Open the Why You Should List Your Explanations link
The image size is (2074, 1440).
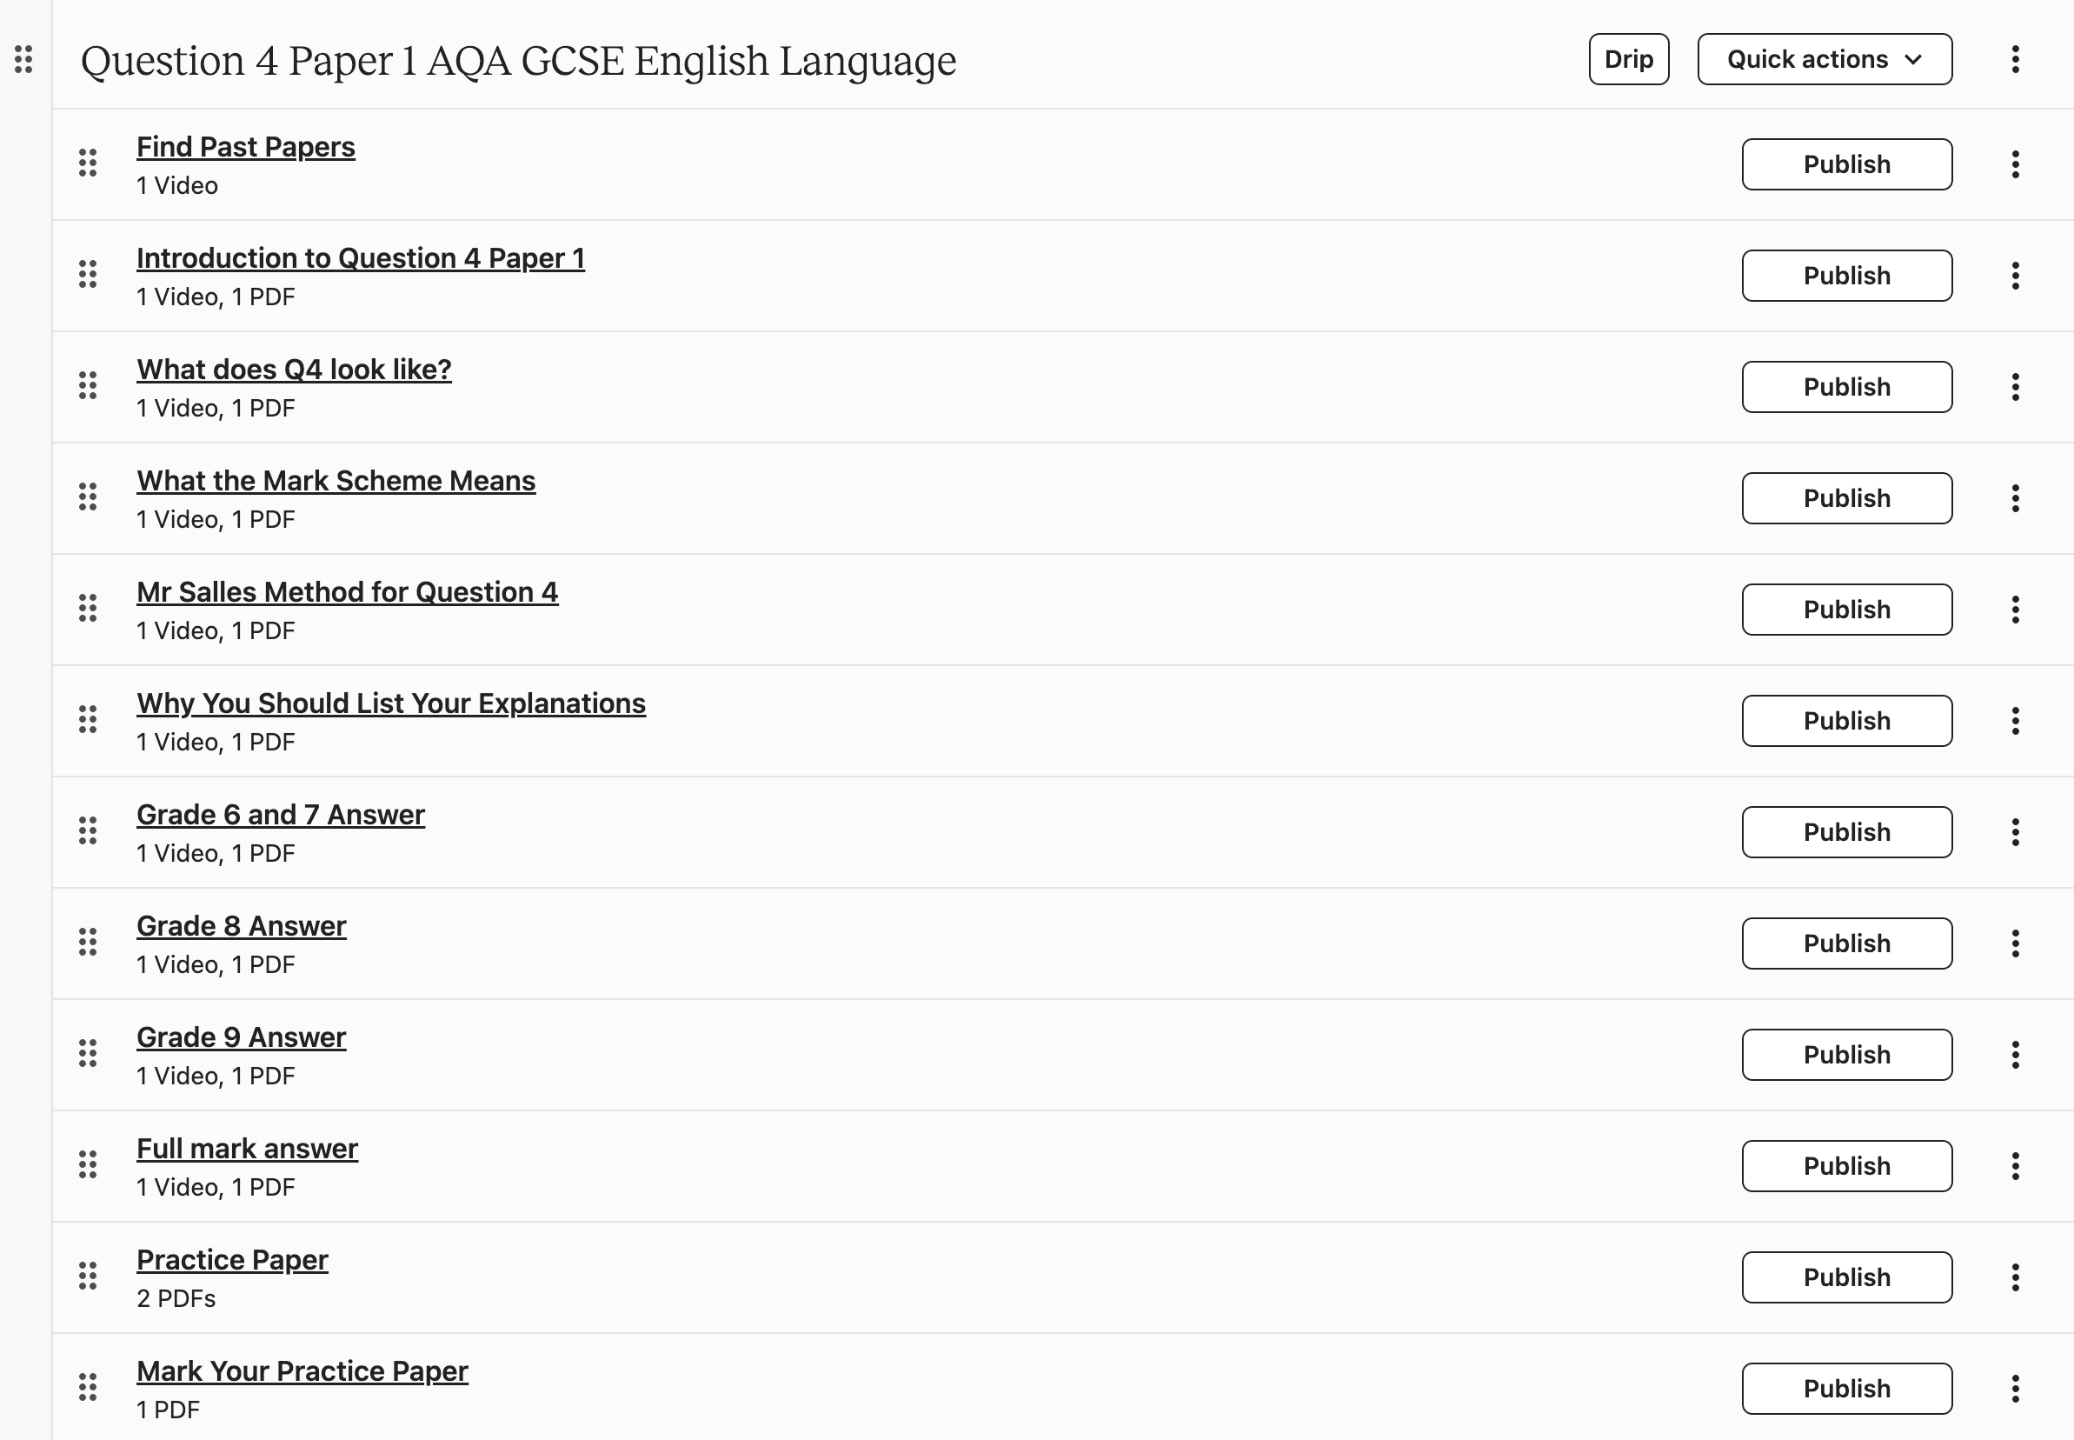(391, 703)
